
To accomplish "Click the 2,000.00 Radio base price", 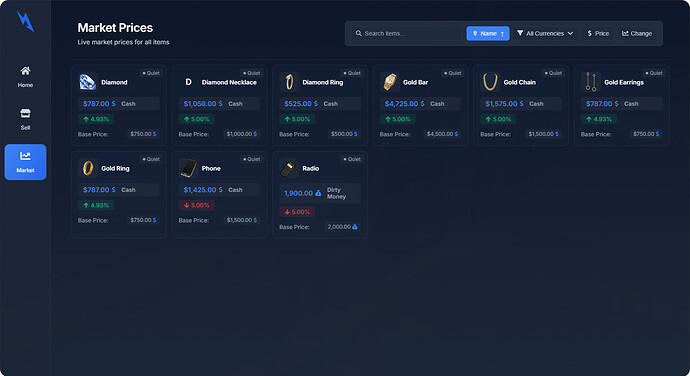I will (x=342, y=227).
